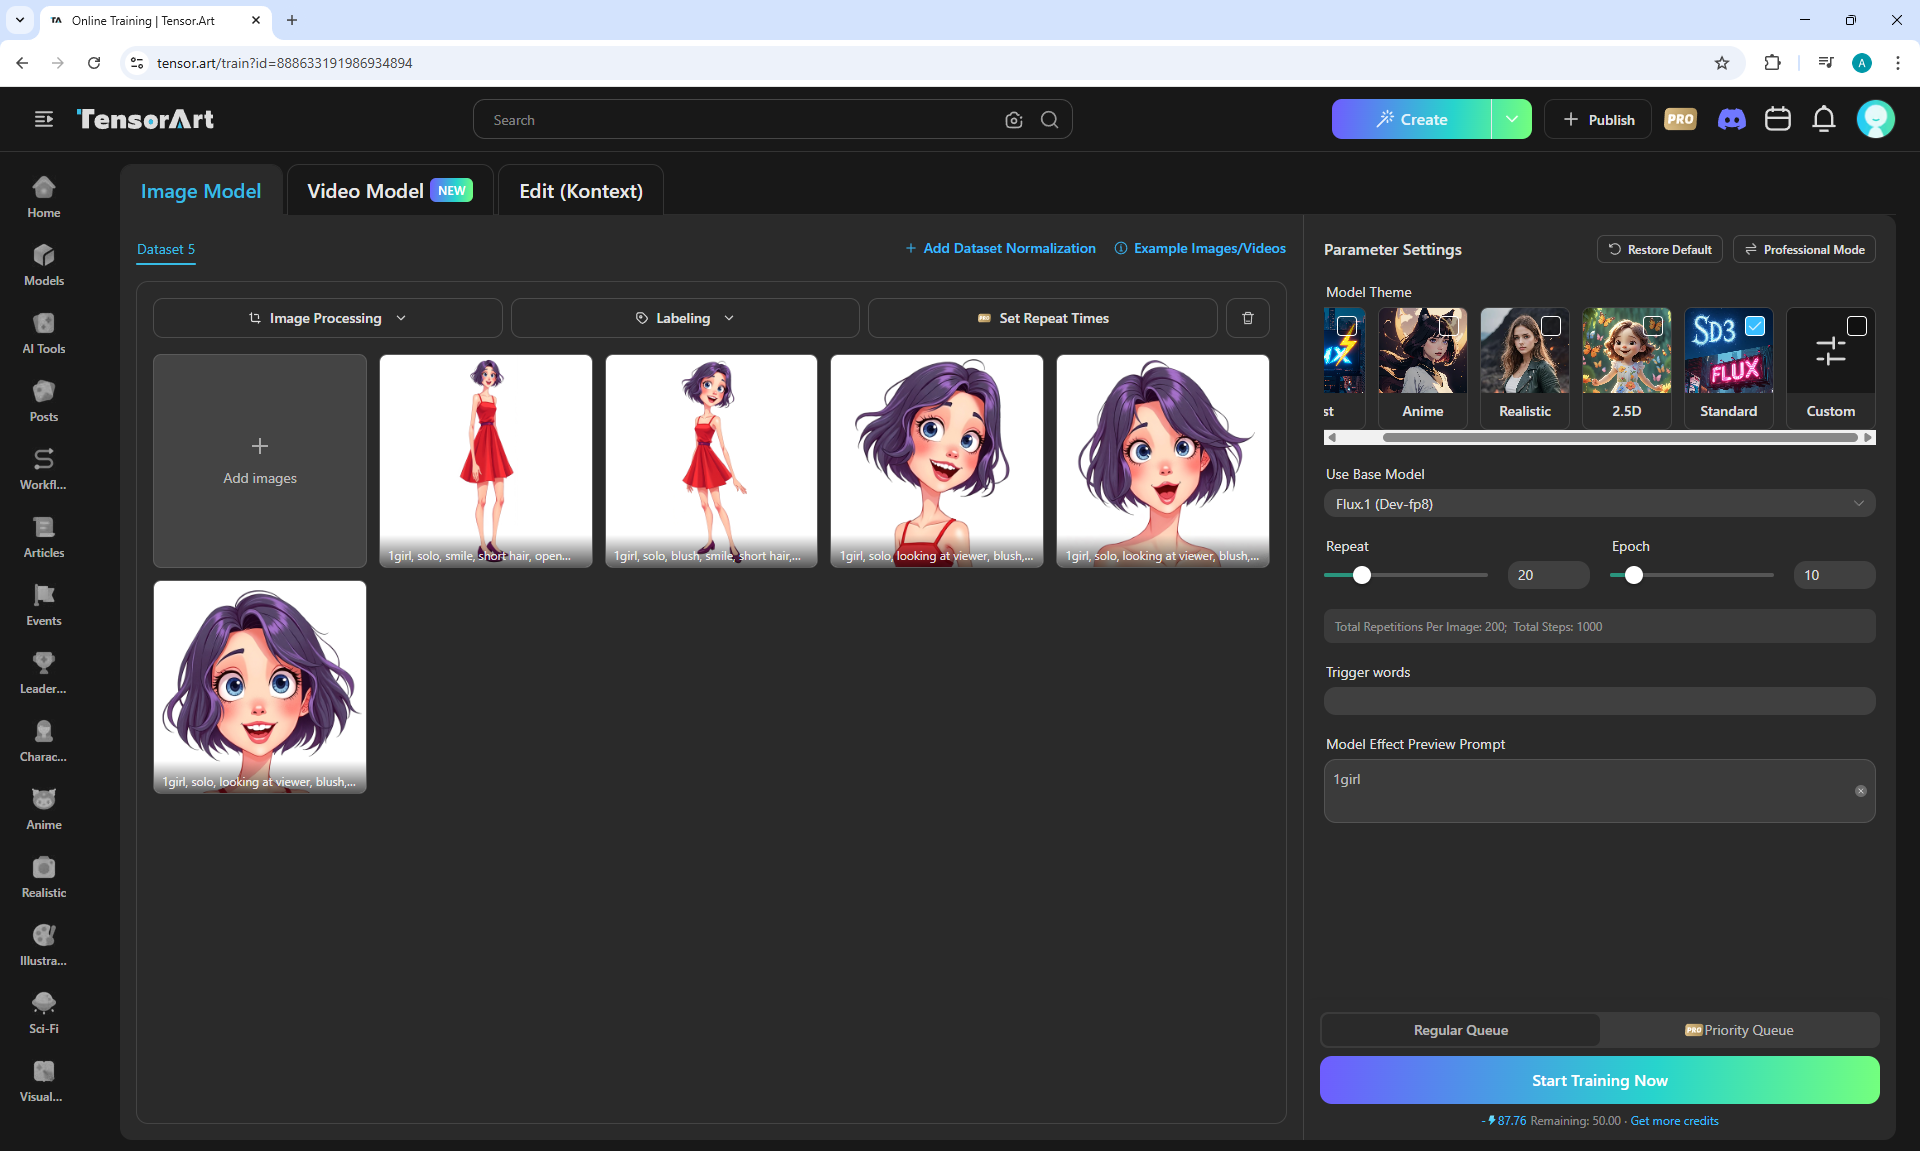The image size is (1920, 1151).
Task: Open the calendar check-in icon
Action: 1777,120
